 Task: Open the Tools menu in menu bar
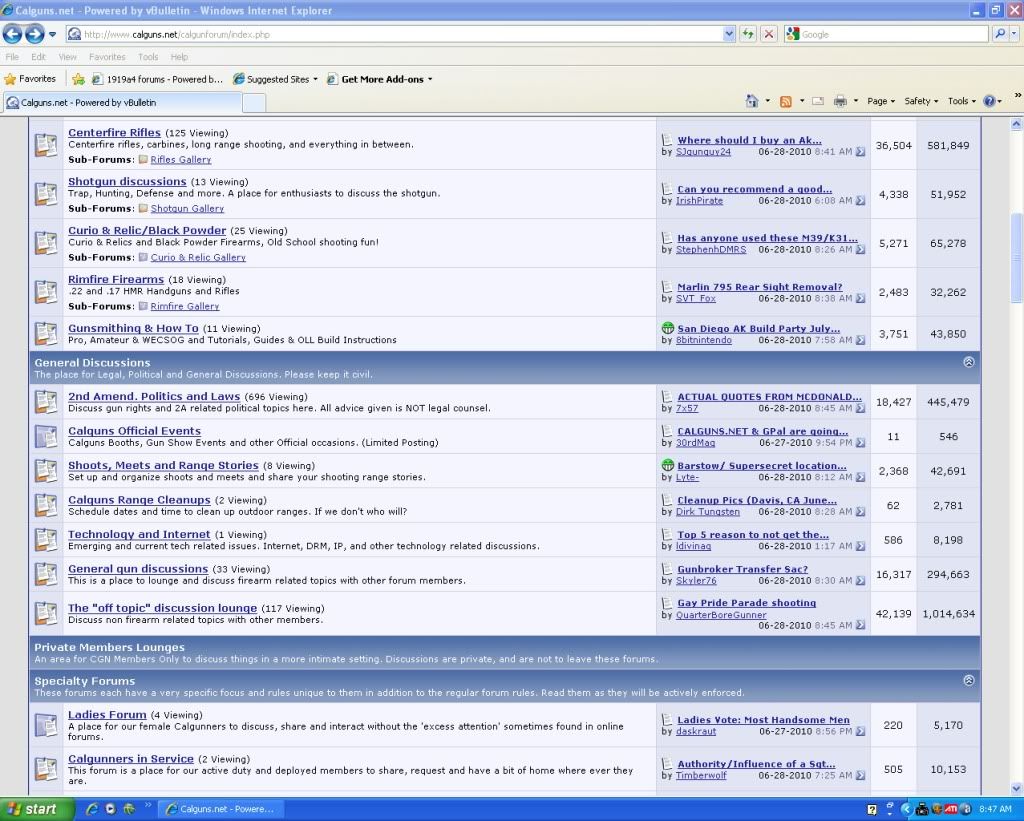point(148,57)
